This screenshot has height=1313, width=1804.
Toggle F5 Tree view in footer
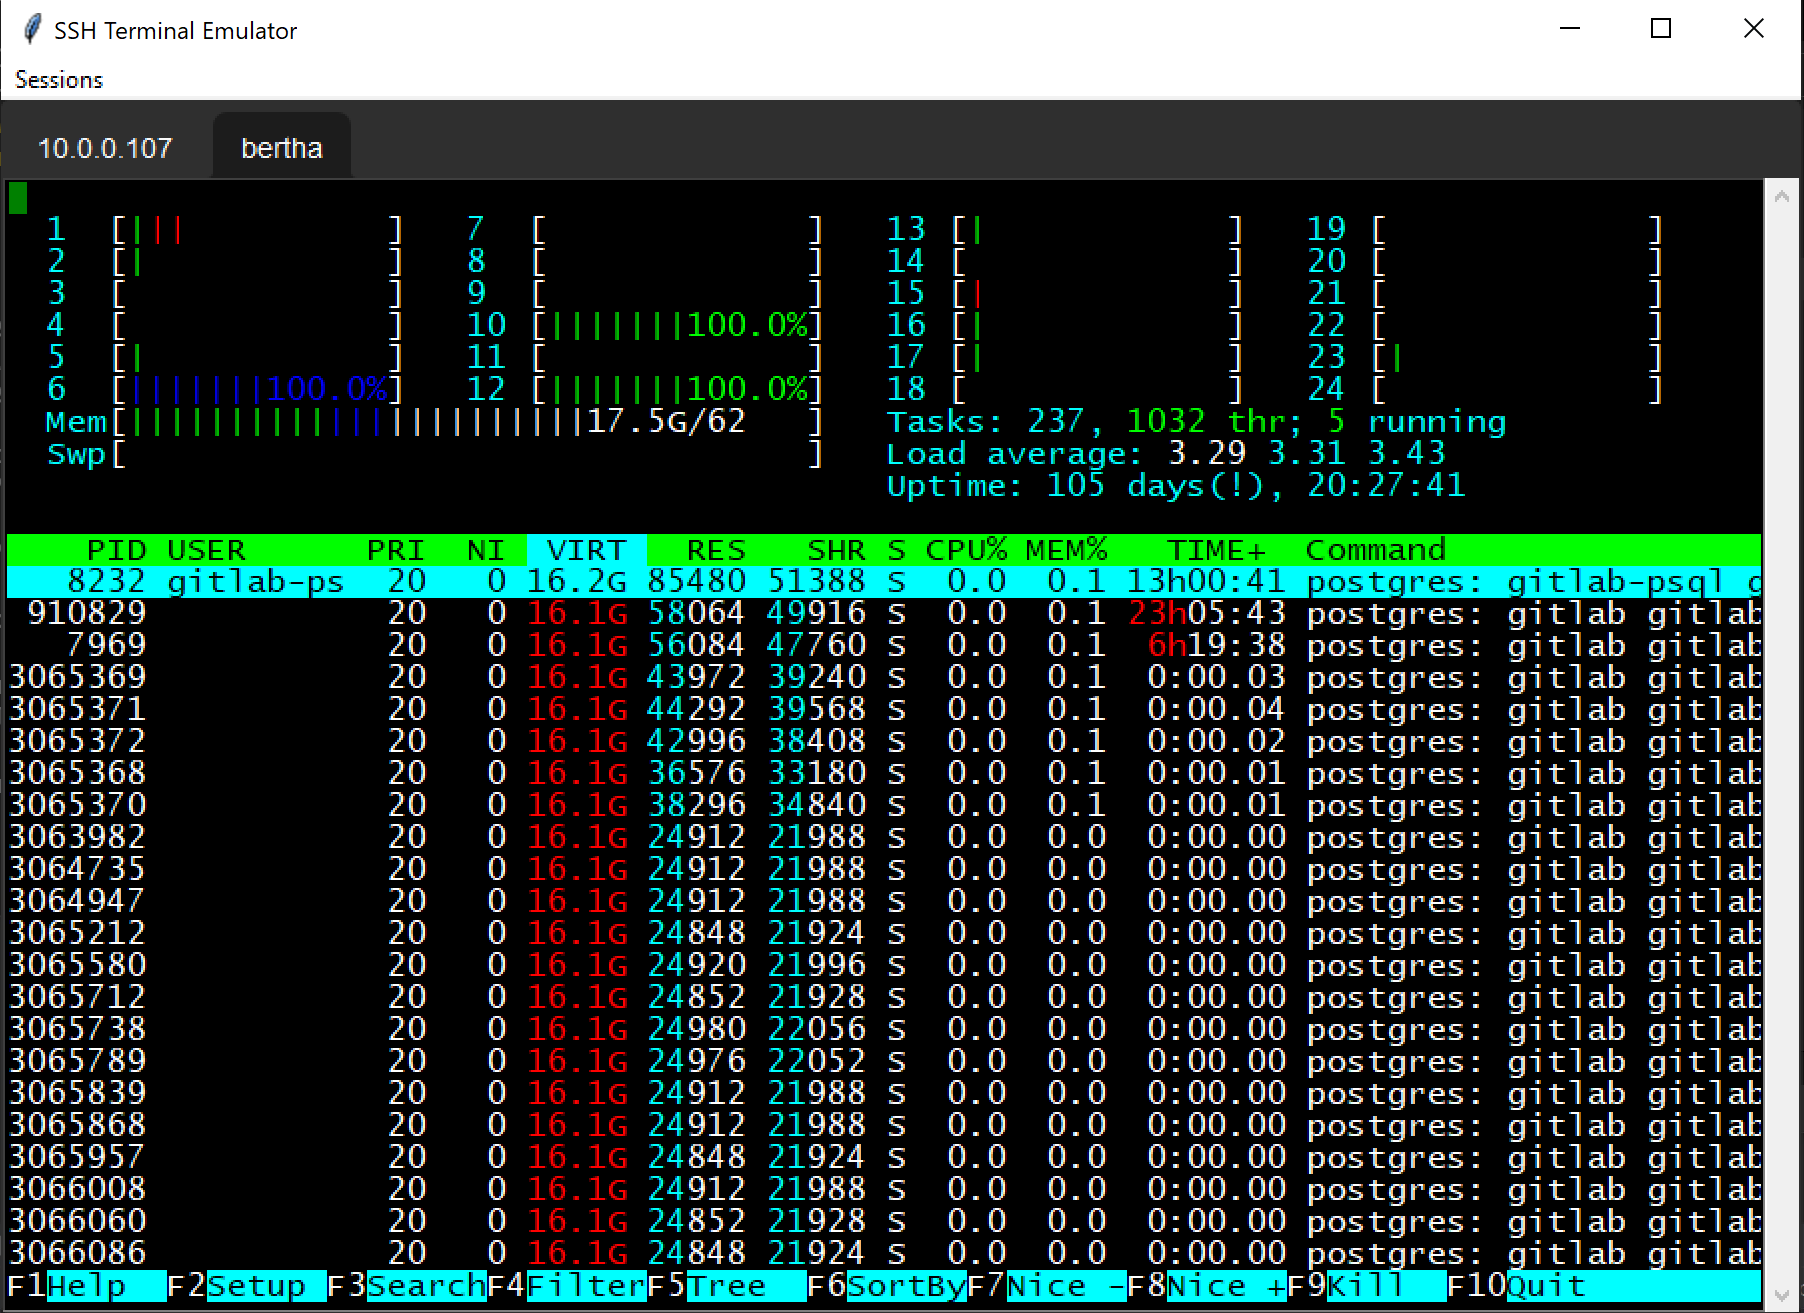(x=726, y=1286)
